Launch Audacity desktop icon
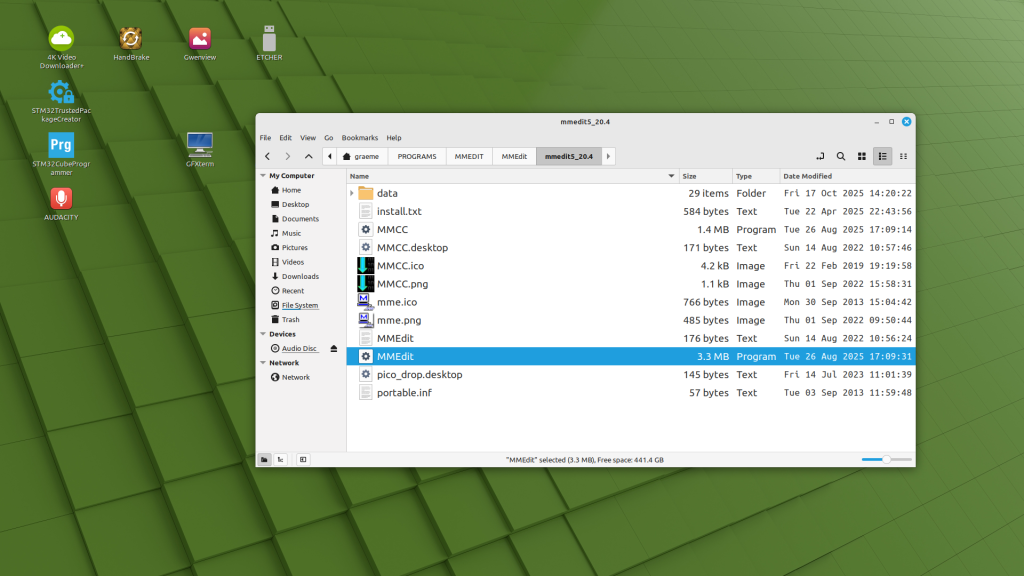This screenshot has width=1024, height=576. (61, 202)
